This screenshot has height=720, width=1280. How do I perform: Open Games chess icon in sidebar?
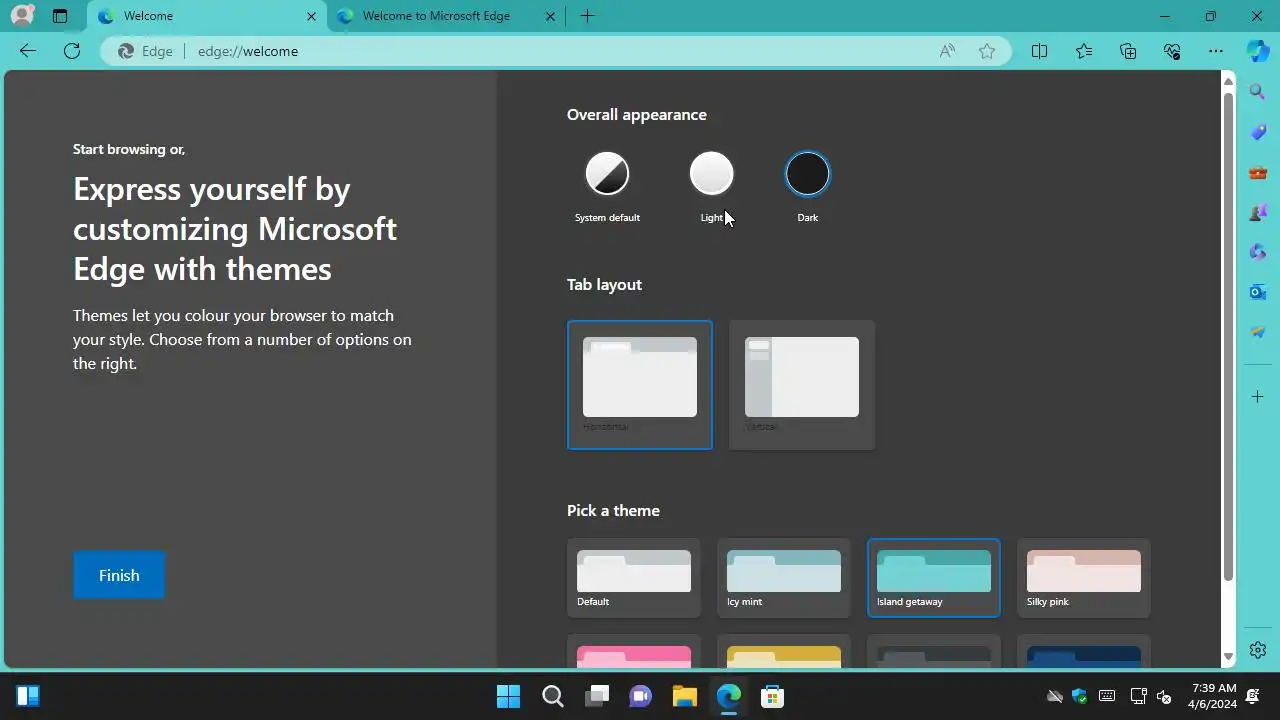(1258, 212)
